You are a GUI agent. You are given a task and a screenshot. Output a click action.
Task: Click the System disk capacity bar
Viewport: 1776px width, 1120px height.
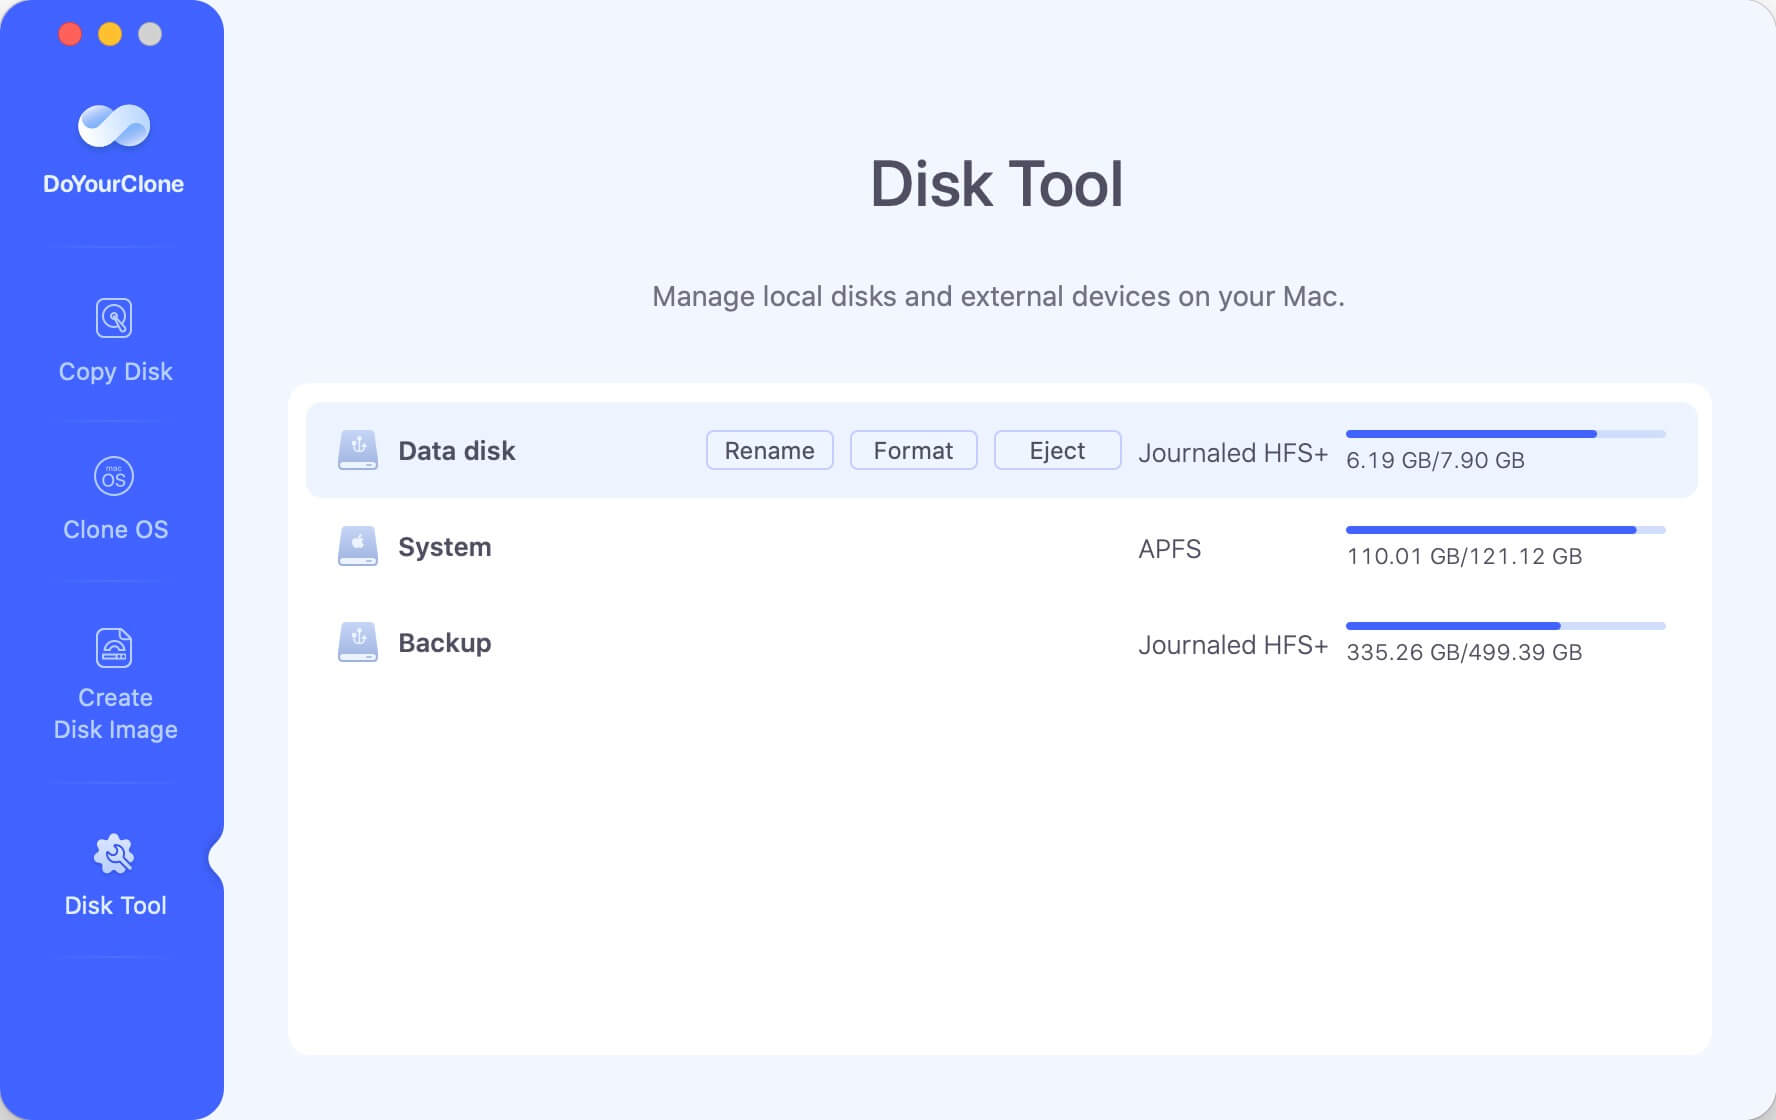[1505, 530]
